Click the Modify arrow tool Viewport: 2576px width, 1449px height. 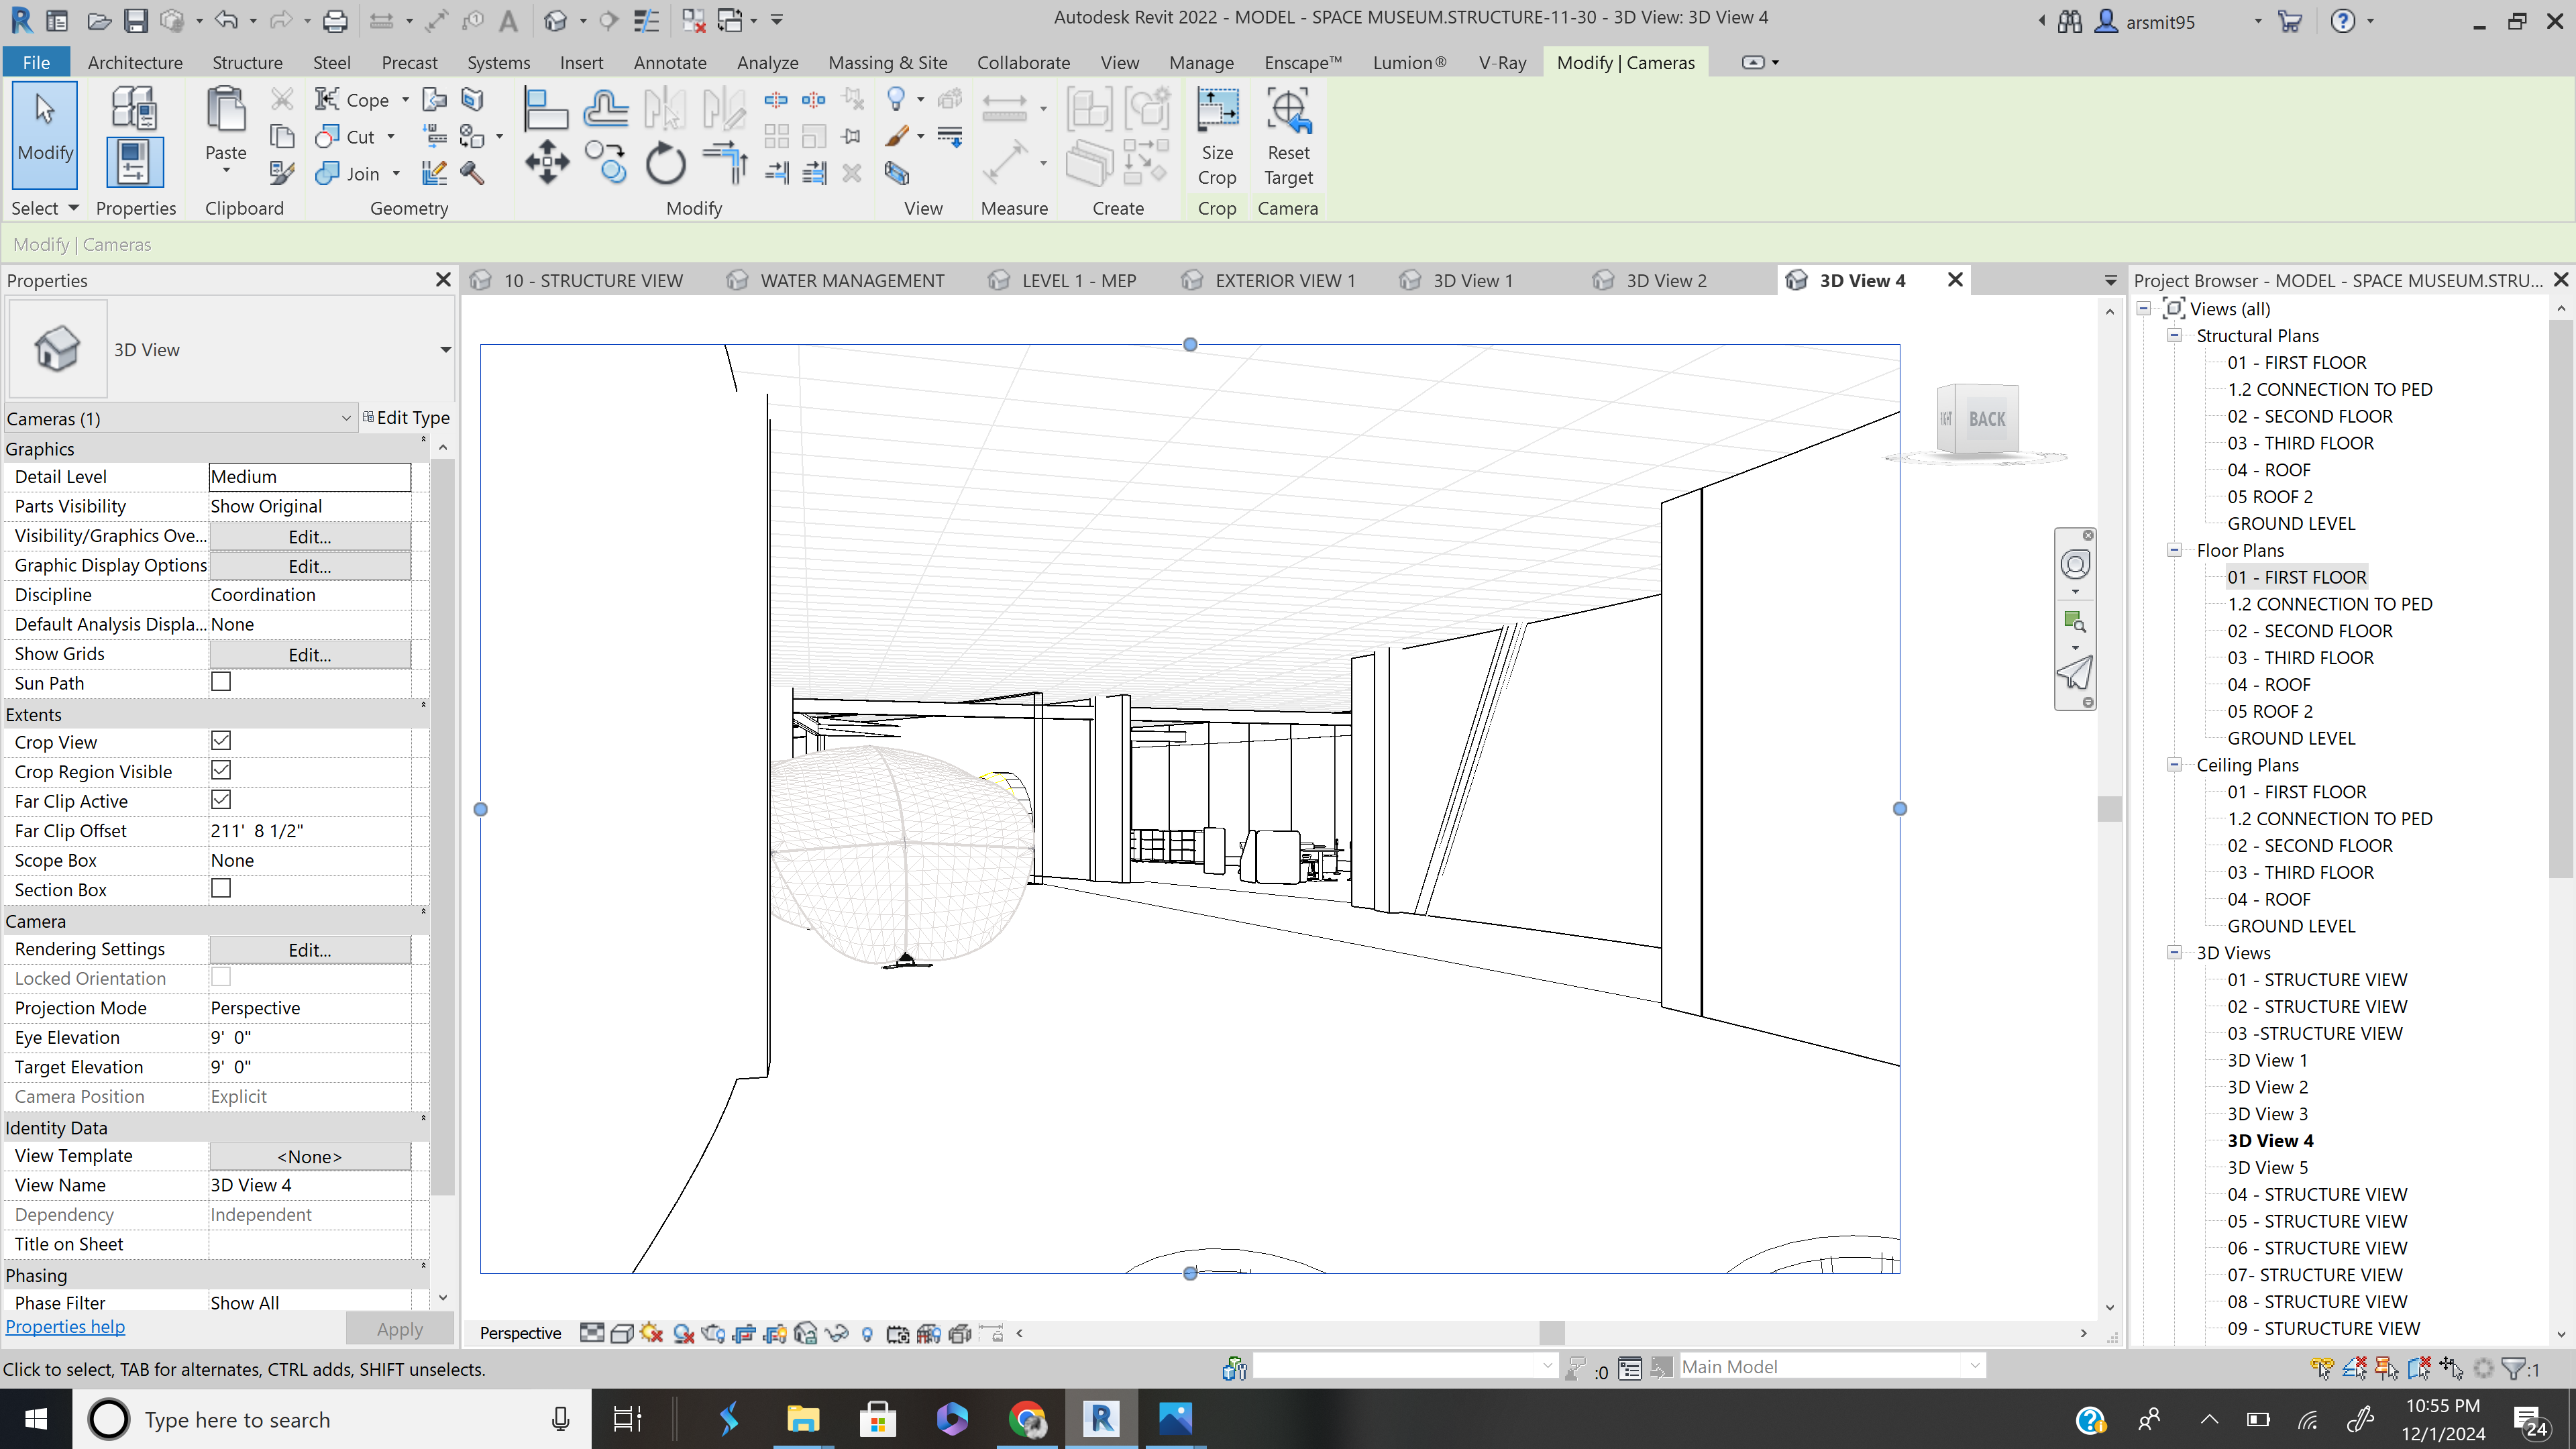tap(45, 136)
